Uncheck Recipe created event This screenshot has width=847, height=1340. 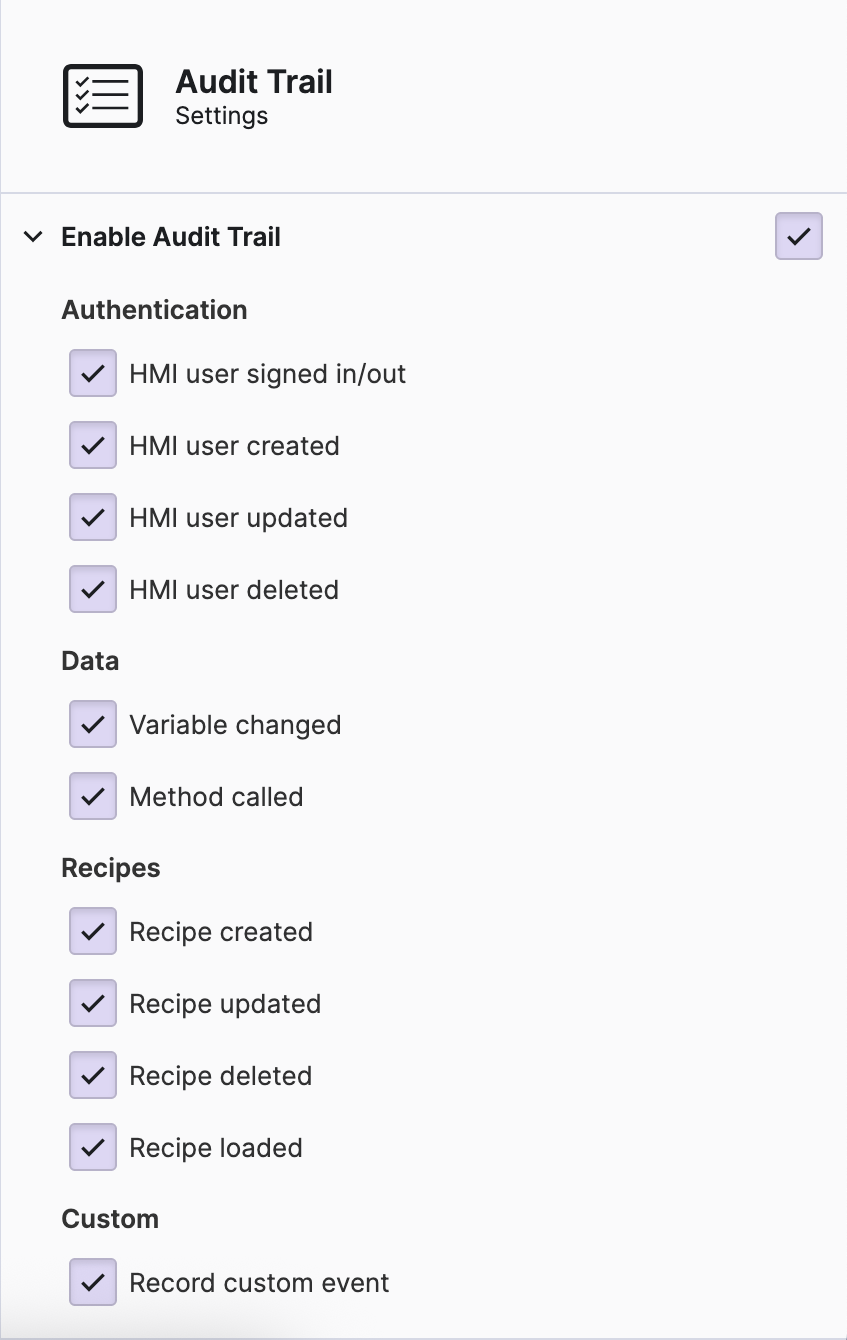click(93, 932)
